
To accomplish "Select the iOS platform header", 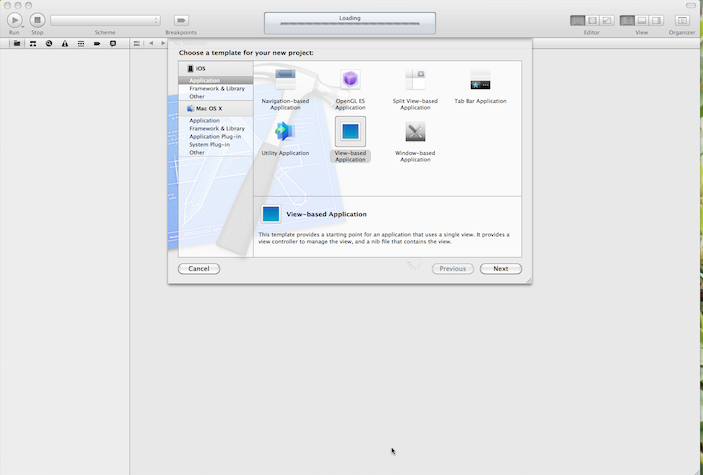I will (216, 69).
